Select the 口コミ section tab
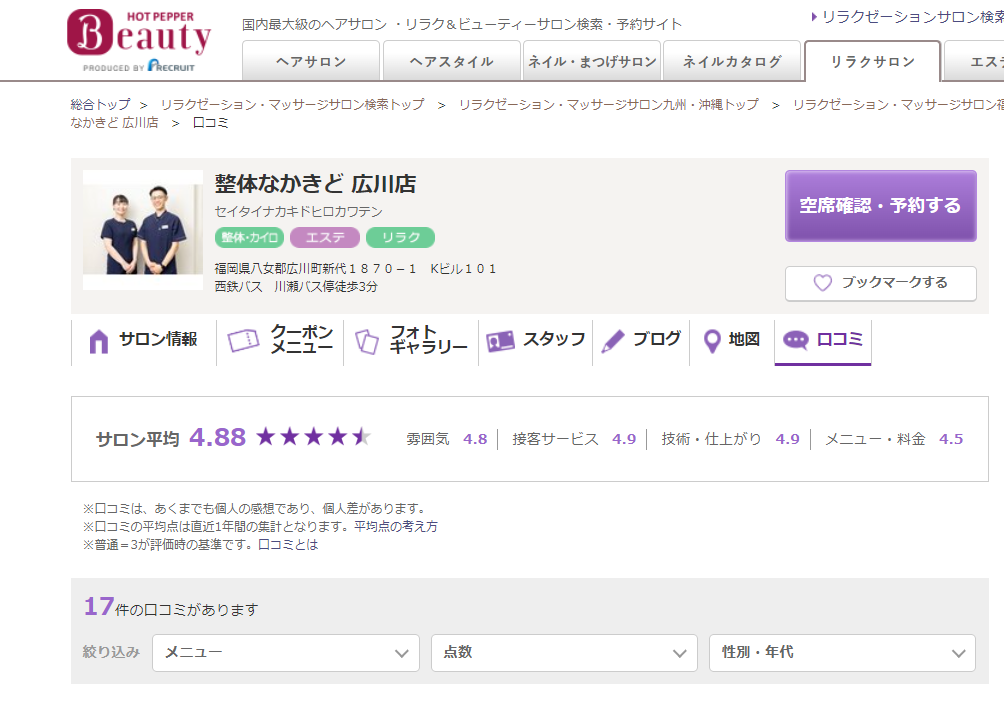Screen dimensions: 1004x711 pyautogui.click(x=823, y=342)
